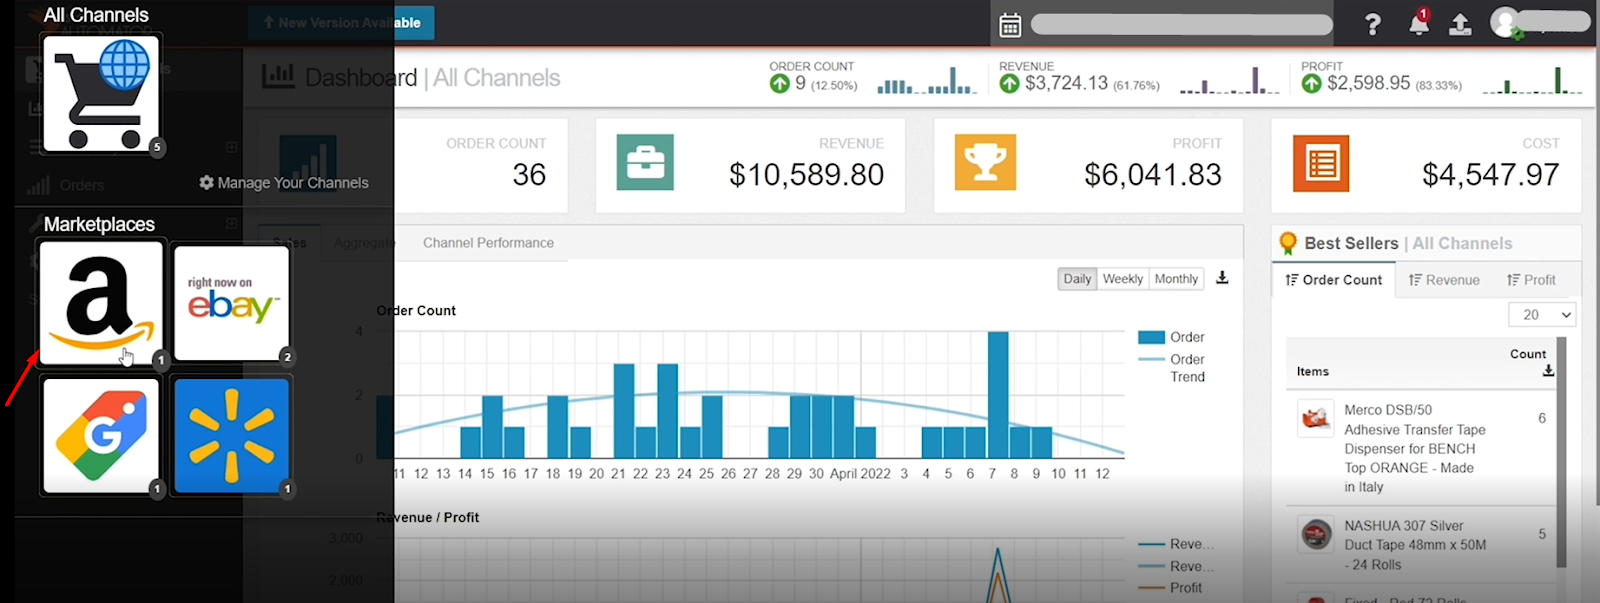
Task: Open the eBay marketplace channel
Action: pyautogui.click(x=232, y=303)
